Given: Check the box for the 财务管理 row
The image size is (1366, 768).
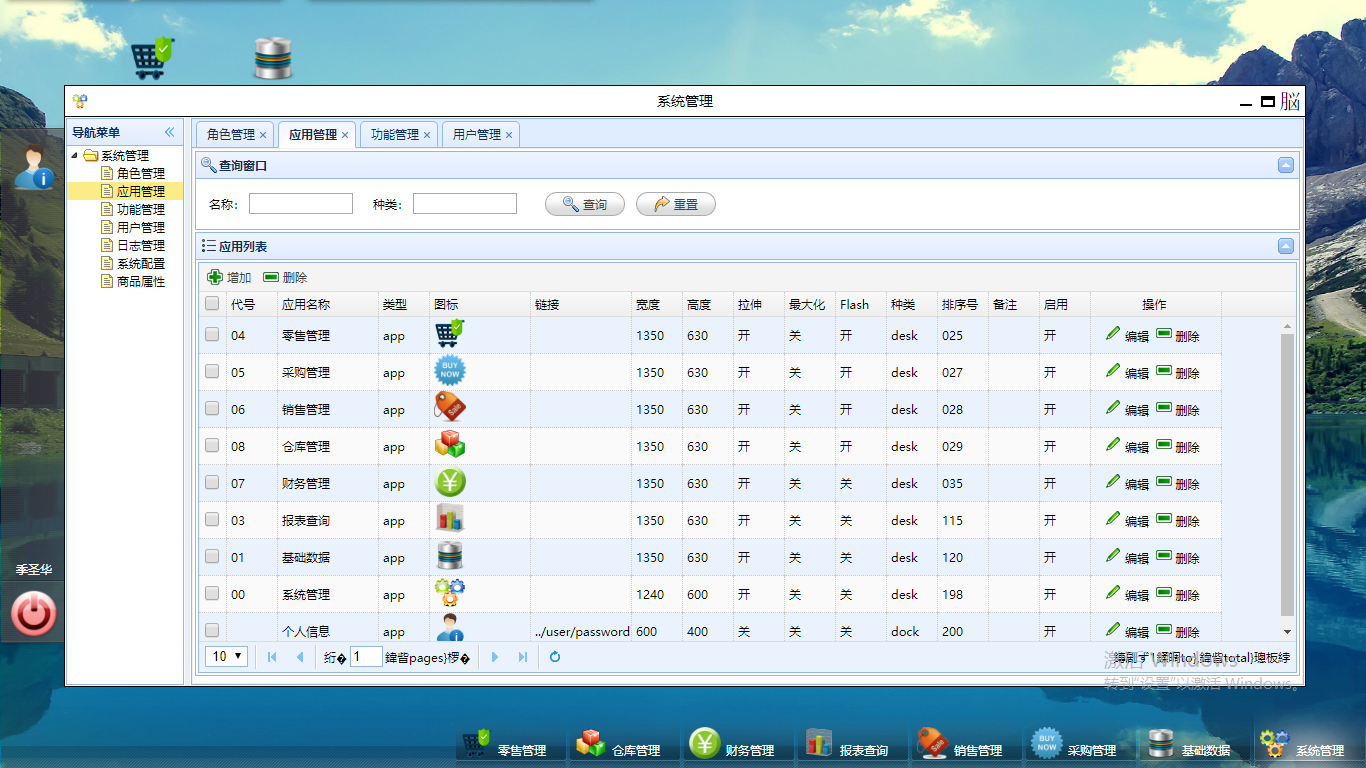Looking at the screenshot, I should click(x=212, y=482).
